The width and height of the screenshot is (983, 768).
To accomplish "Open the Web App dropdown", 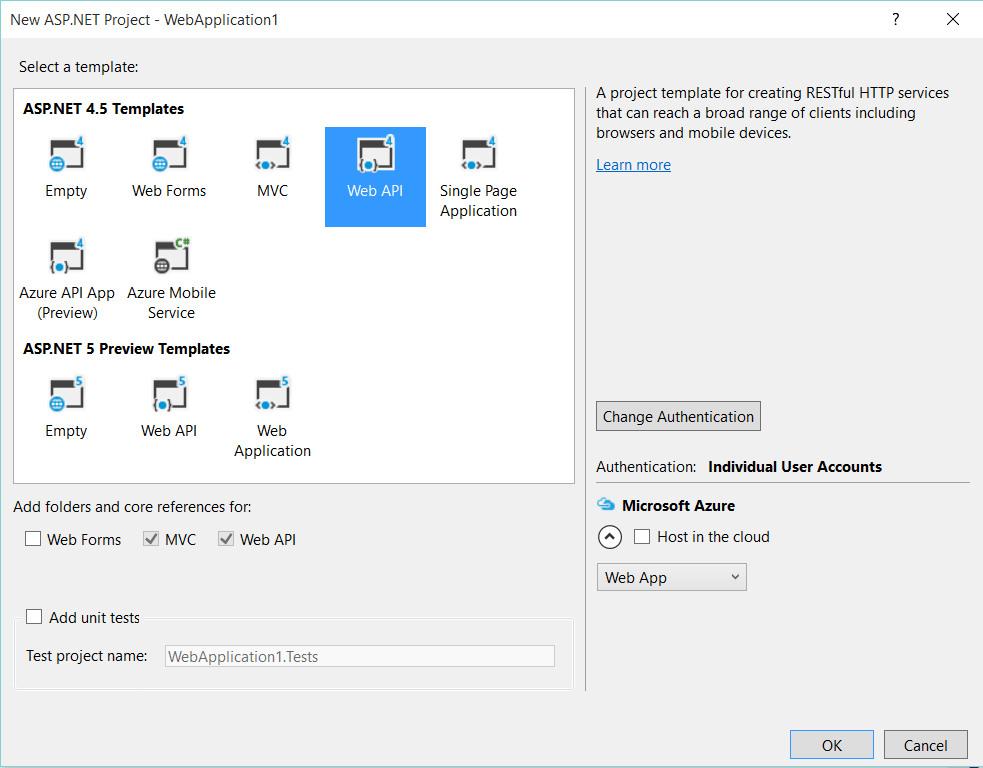I will [x=671, y=577].
